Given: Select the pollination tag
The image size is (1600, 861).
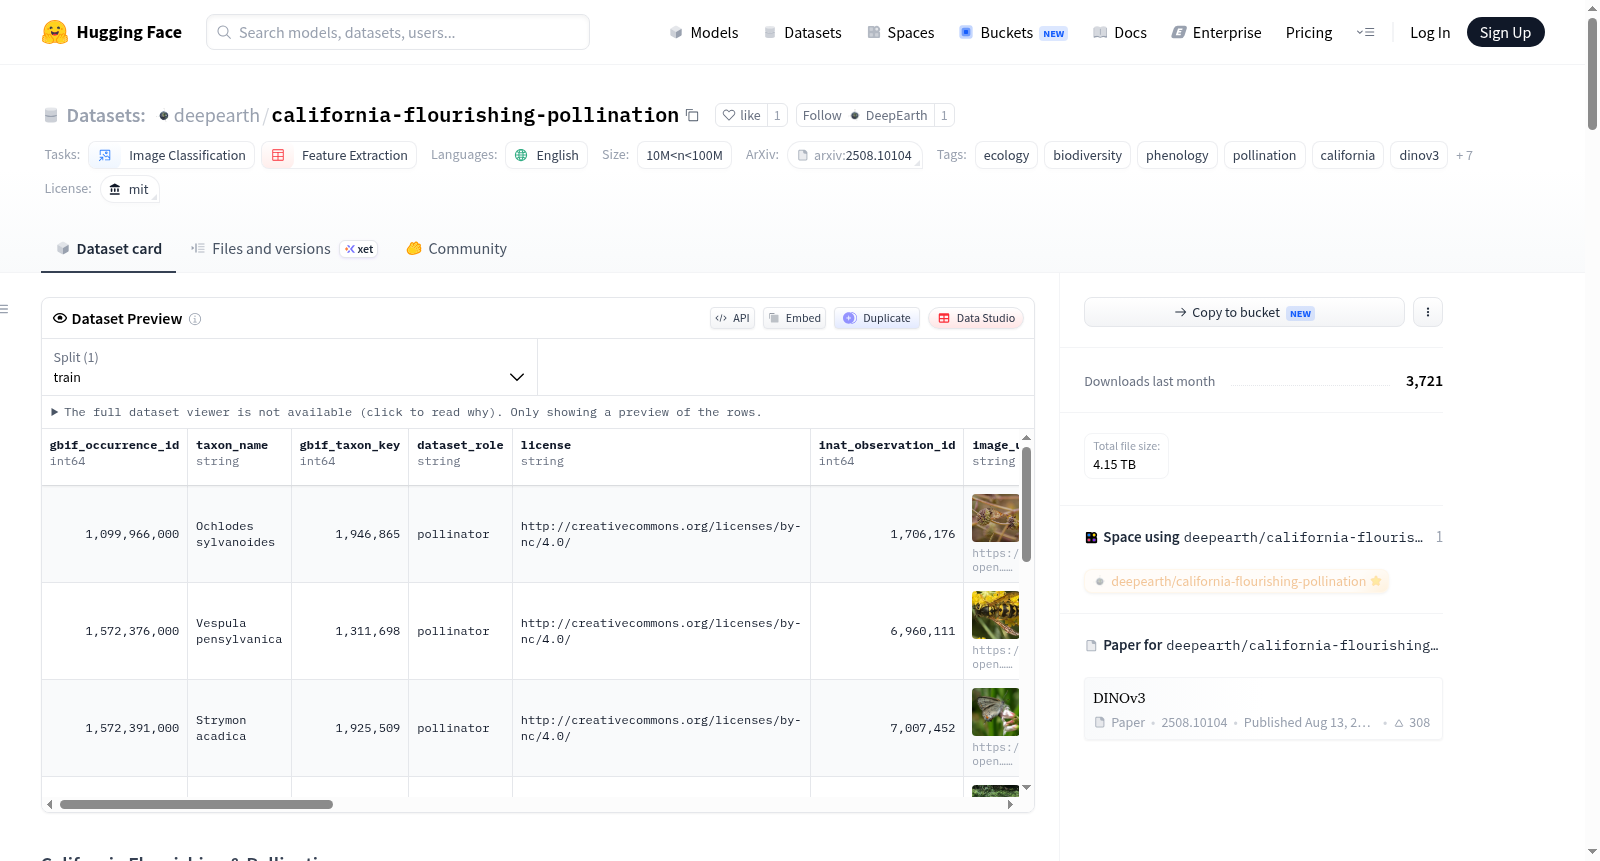Looking at the screenshot, I should click(x=1264, y=155).
